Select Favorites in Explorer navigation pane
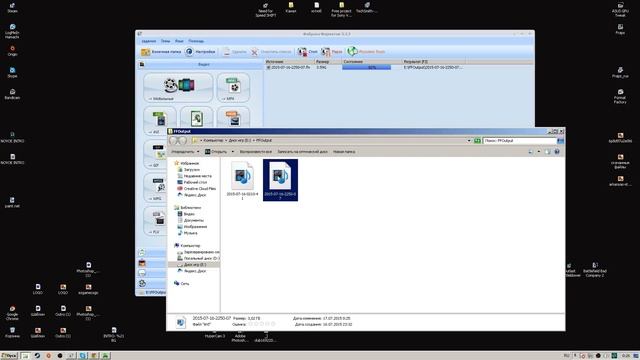Screen dimensions: 640x360 tap(186, 163)
